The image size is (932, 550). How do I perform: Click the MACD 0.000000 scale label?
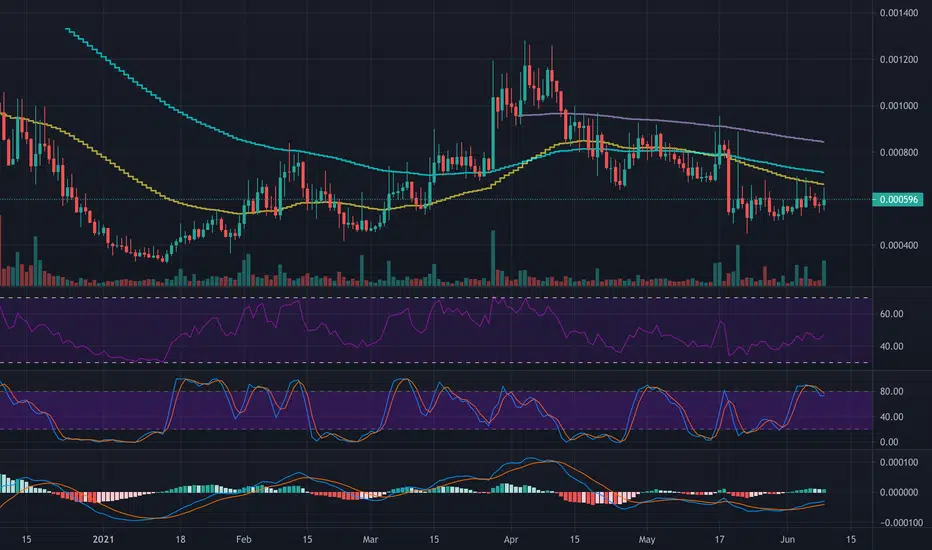pyautogui.click(x=899, y=492)
